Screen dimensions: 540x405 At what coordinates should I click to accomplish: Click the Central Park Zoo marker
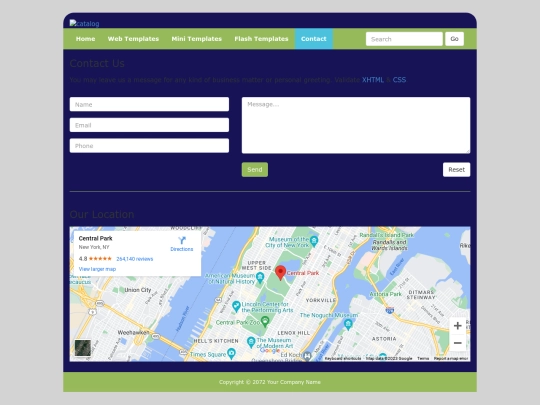265,322
